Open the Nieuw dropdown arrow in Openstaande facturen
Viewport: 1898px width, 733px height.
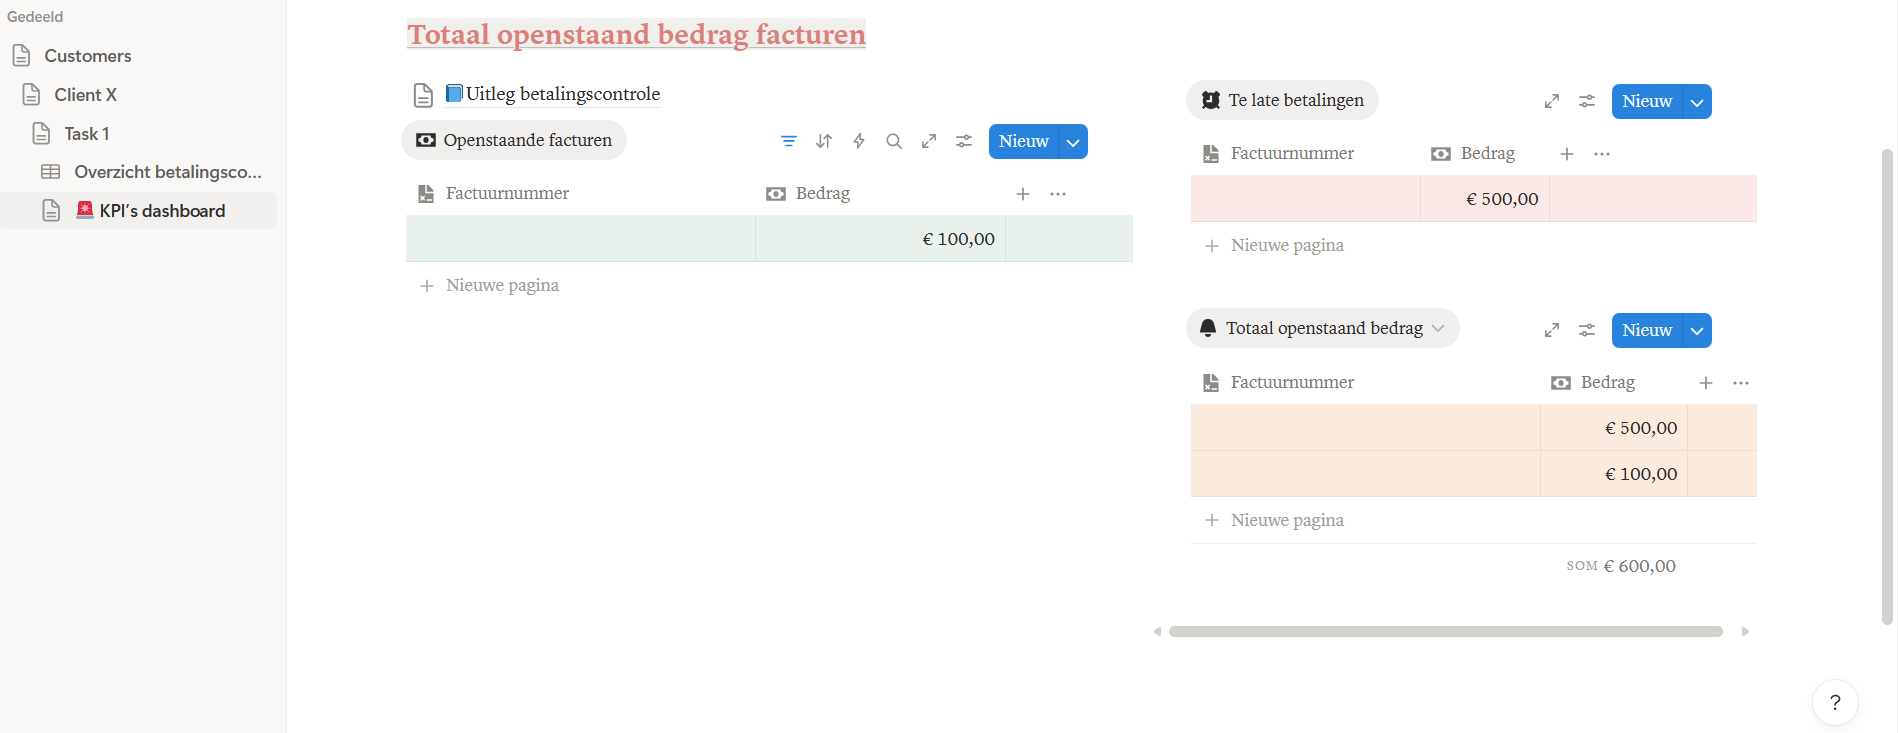coord(1073,142)
